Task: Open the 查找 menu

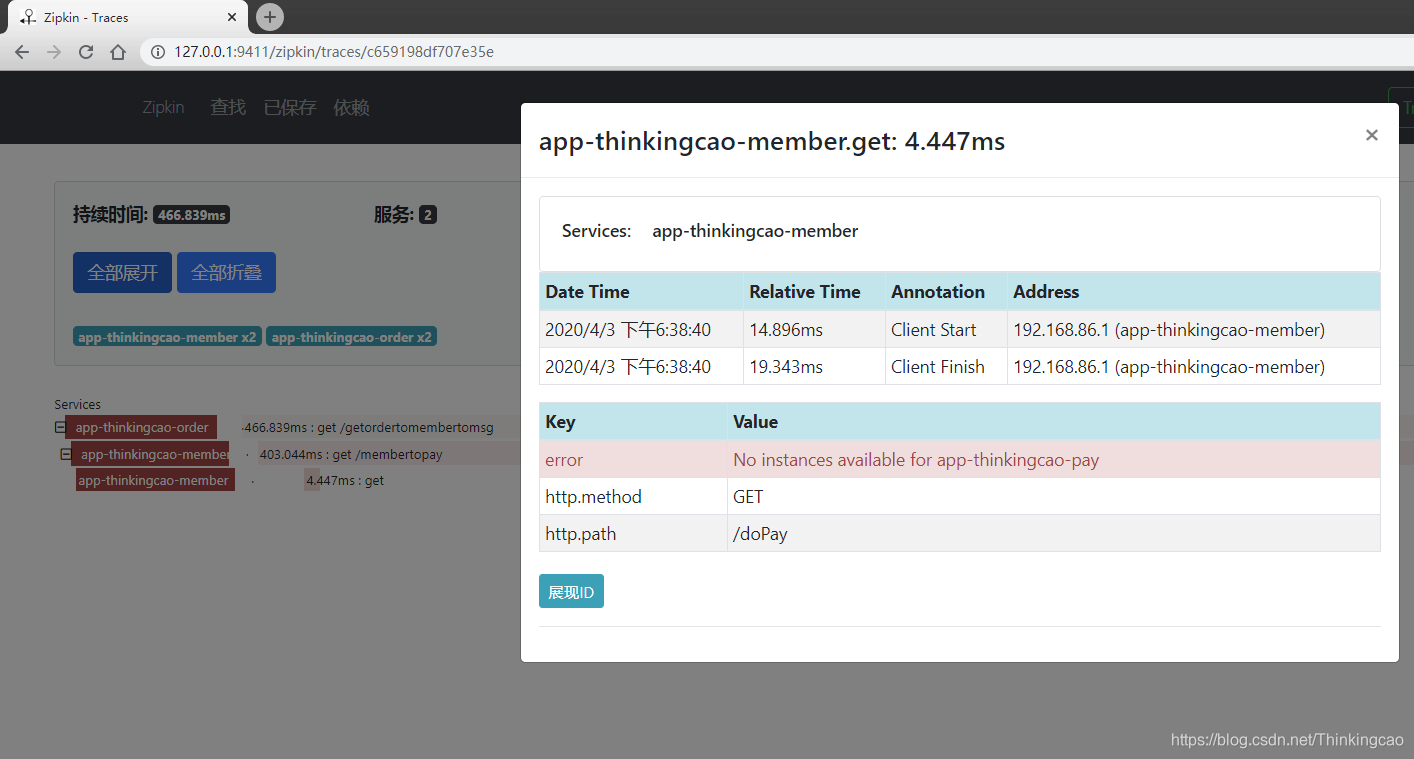Action: click(228, 107)
